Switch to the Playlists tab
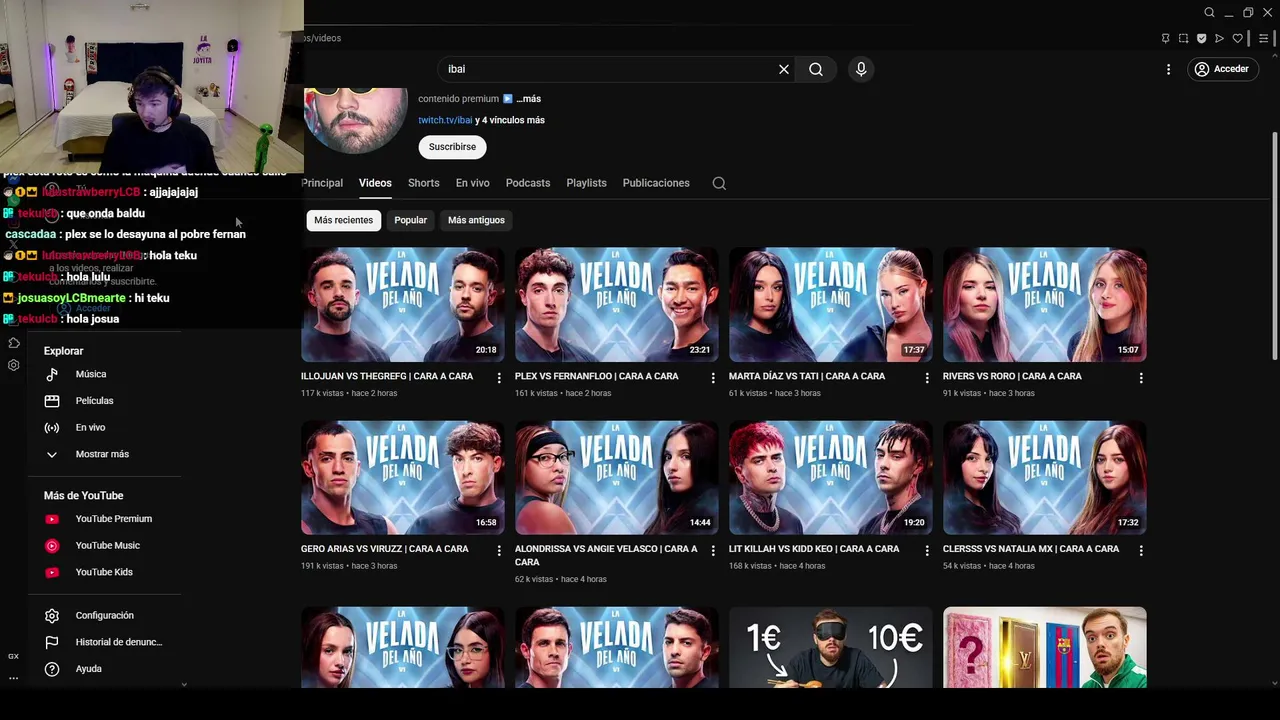This screenshot has width=1280, height=720. point(586,183)
